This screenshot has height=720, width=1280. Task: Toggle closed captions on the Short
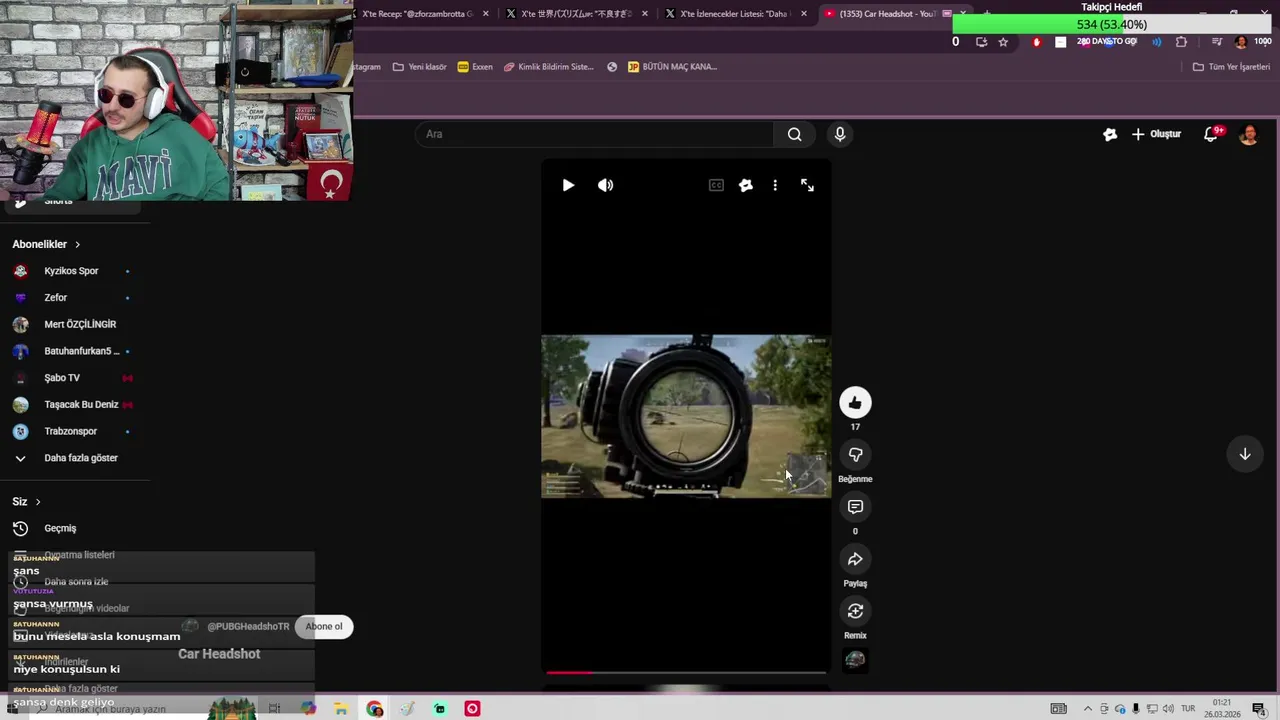[716, 185]
